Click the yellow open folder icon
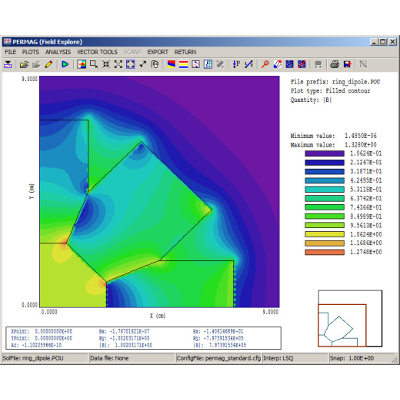 [x=24, y=64]
